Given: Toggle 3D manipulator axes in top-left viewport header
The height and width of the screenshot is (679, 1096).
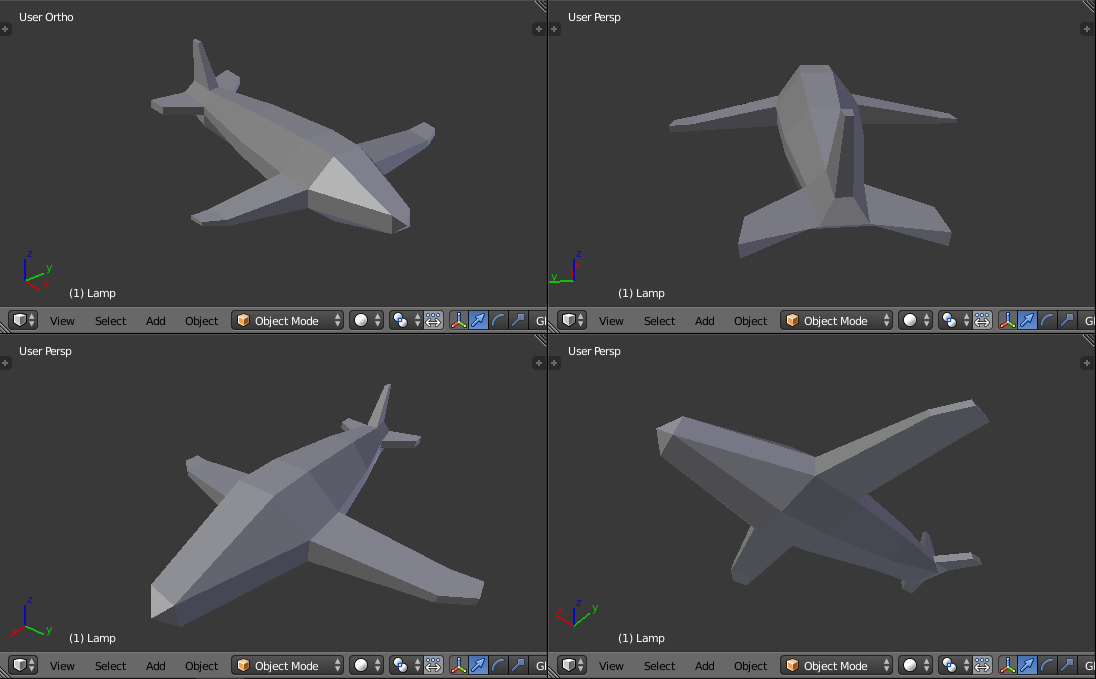Looking at the screenshot, I should point(459,320).
